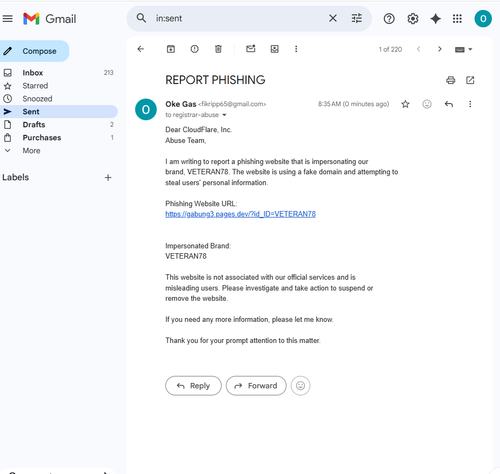
Task: Go back to Sent list arrow
Action: pyautogui.click(x=141, y=49)
